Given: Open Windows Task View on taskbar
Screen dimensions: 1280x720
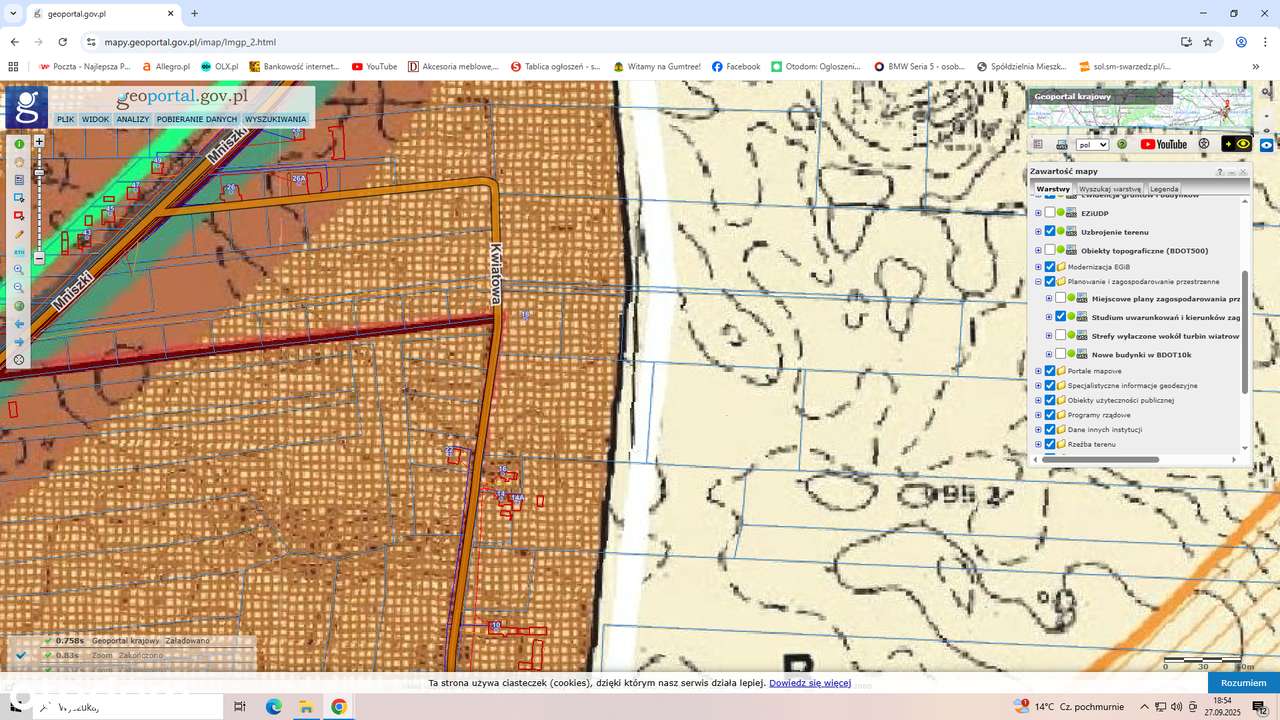Looking at the screenshot, I should 240,707.
